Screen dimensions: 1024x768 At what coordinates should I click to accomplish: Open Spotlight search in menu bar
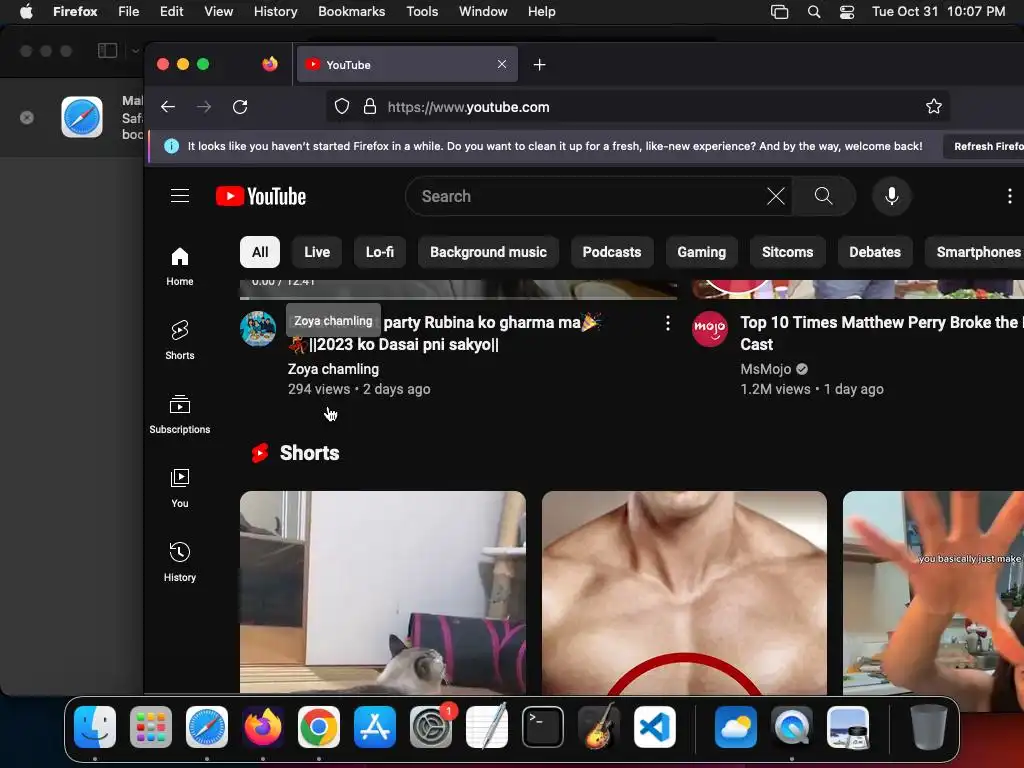814,12
